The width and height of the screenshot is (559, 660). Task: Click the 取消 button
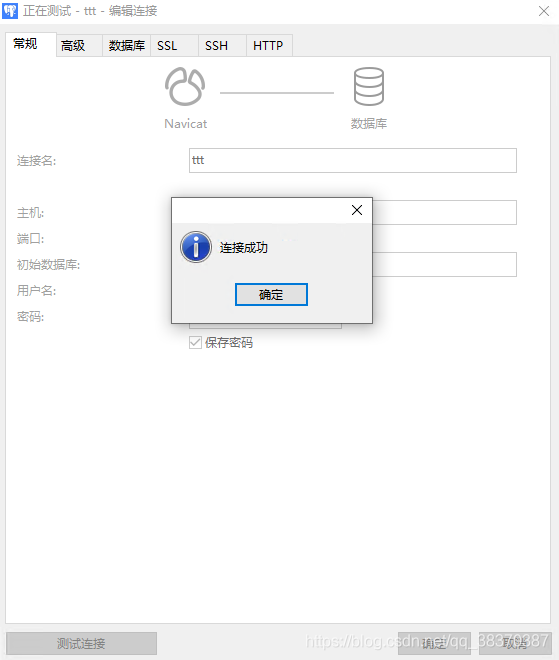tap(515, 643)
